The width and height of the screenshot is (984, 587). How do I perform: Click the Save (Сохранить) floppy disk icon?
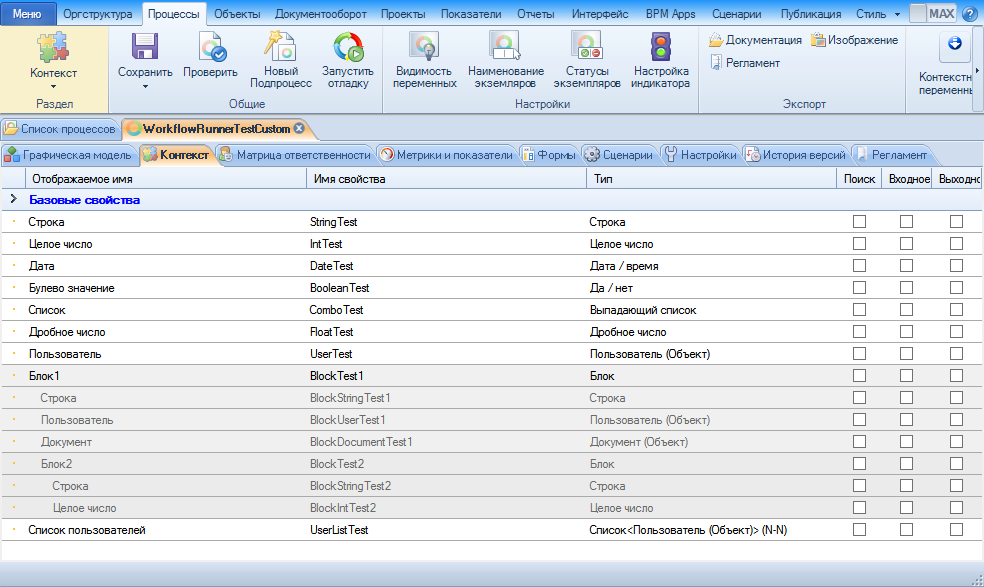145,48
